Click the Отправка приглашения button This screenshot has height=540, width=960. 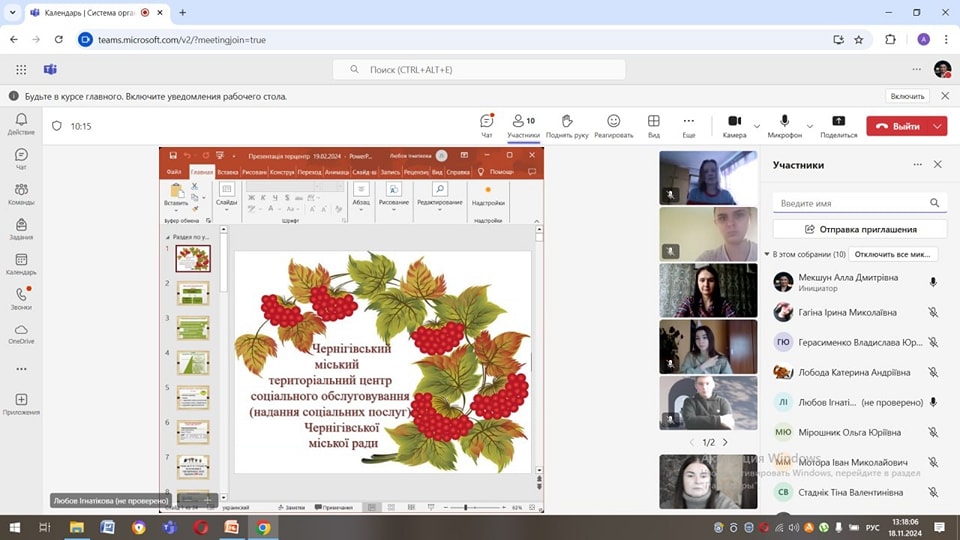point(859,229)
